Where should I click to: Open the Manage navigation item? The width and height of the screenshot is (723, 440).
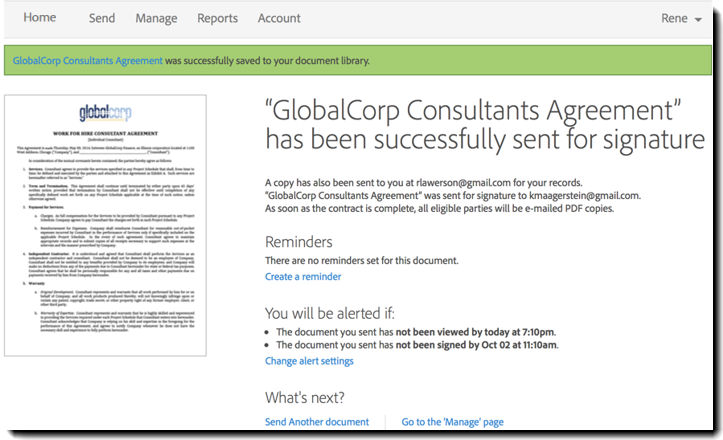156,18
